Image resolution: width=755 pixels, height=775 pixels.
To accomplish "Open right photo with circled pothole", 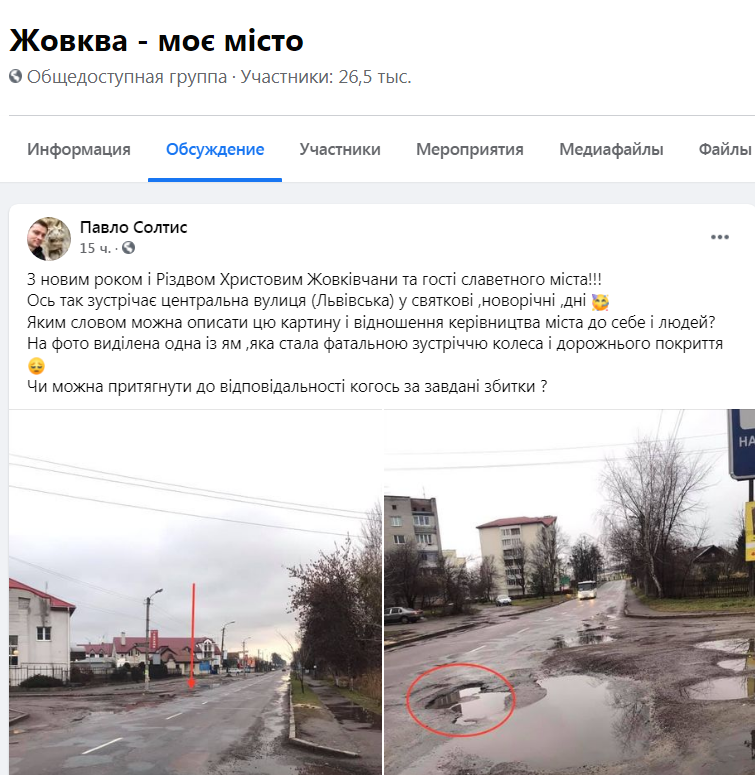I will (x=570, y=592).
